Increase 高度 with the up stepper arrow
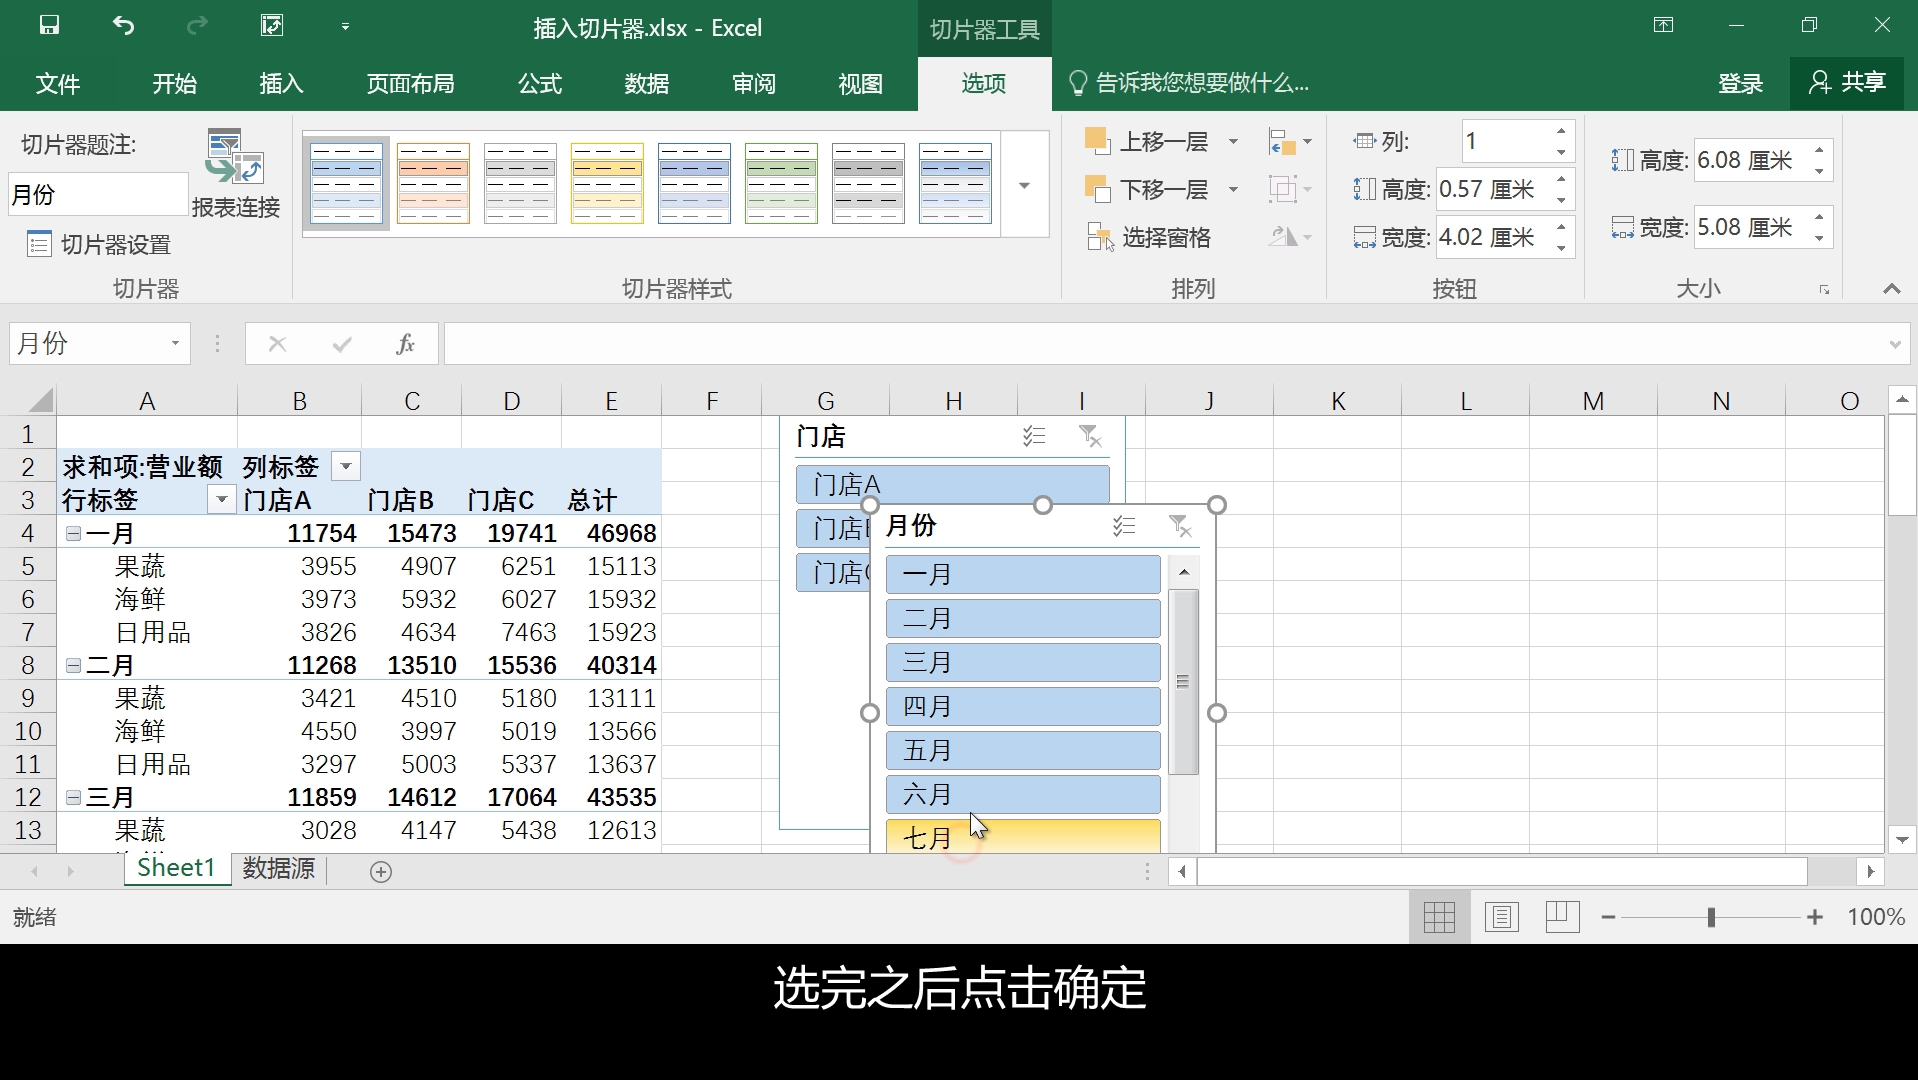1918x1080 pixels. pyautogui.click(x=1818, y=152)
